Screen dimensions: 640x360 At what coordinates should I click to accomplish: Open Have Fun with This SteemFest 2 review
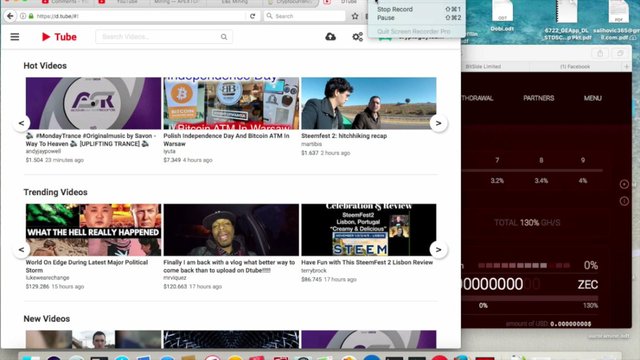(x=367, y=262)
